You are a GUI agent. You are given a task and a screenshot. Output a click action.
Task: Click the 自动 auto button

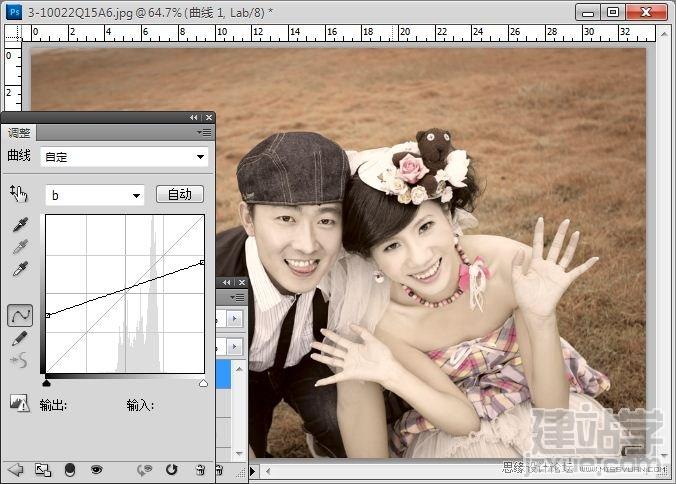180,194
